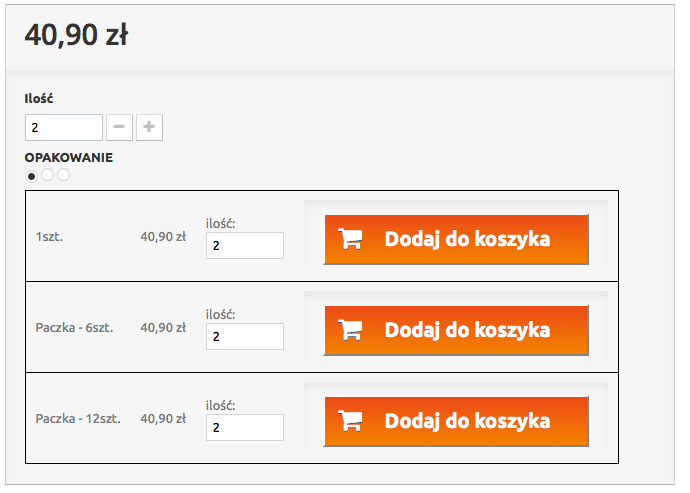Screen dimensions: 690x493
Task: Click cart icon in Paczka - 6szt. row
Action: click(350, 330)
